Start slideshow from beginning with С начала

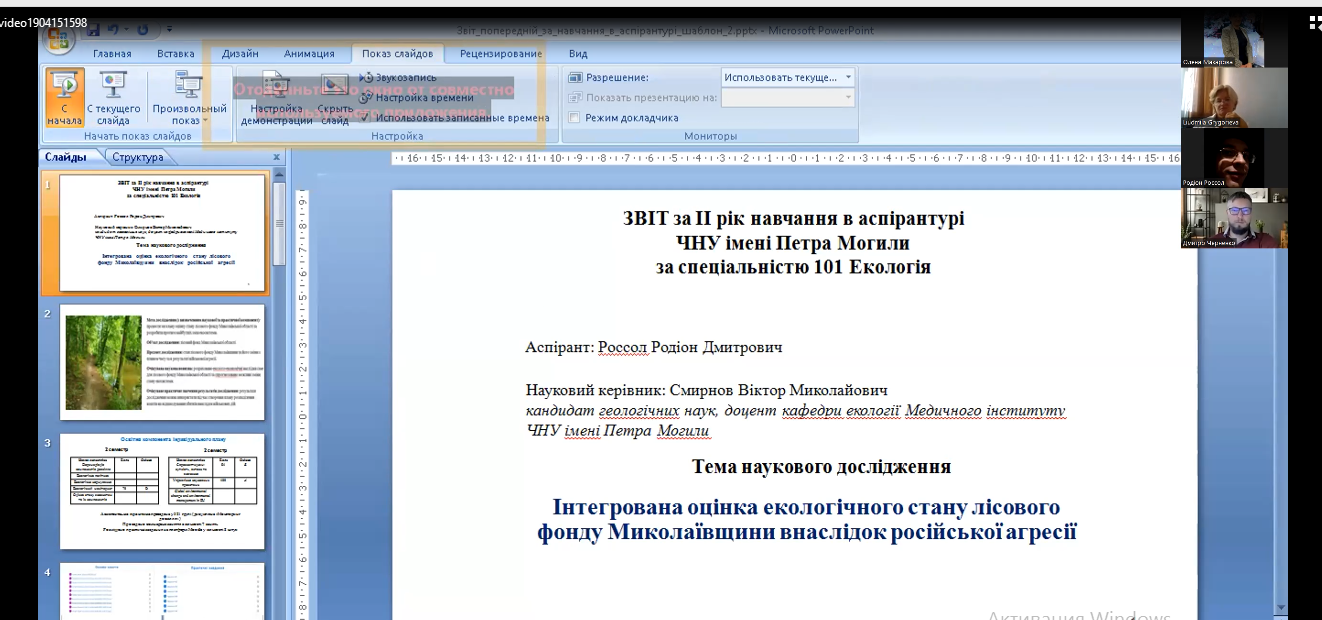[x=64, y=97]
